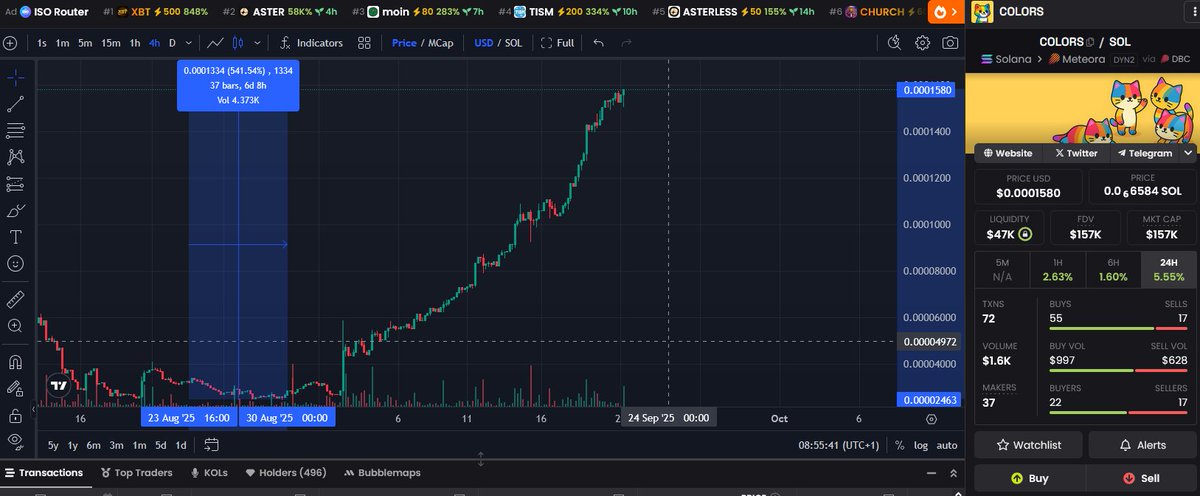The height and width of the screenshot is (496, 1200).
Task: Open the COLORS token Website link
Action: click(x=1008, y=153)
